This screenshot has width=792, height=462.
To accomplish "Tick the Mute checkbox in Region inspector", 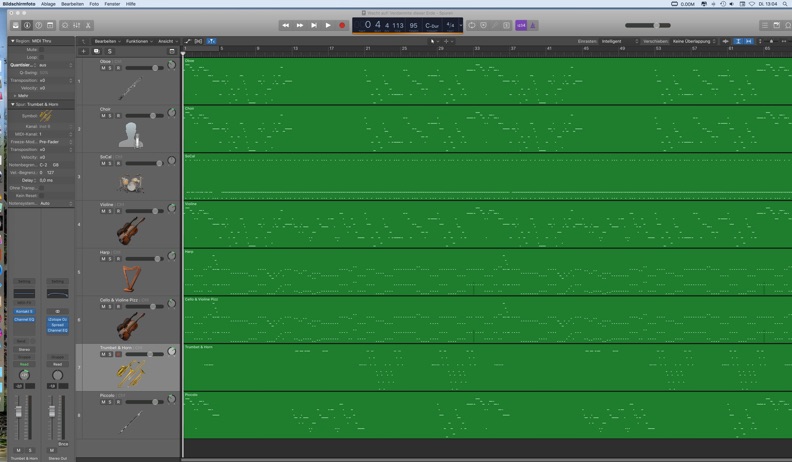I will click(x=42, y=49).
